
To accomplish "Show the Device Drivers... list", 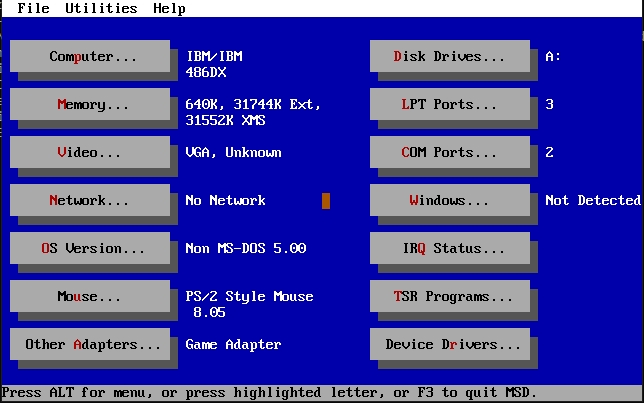I will pos(450,344).
